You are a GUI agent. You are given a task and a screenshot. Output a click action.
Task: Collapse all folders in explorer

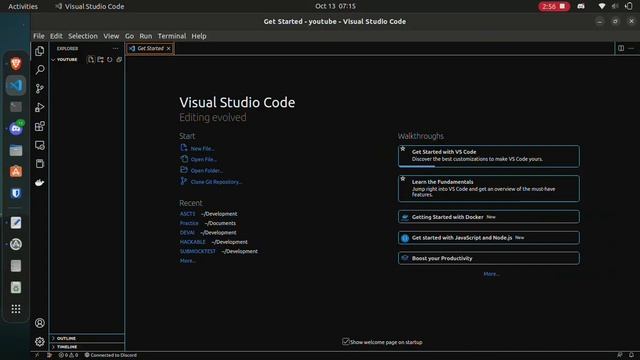119,60
